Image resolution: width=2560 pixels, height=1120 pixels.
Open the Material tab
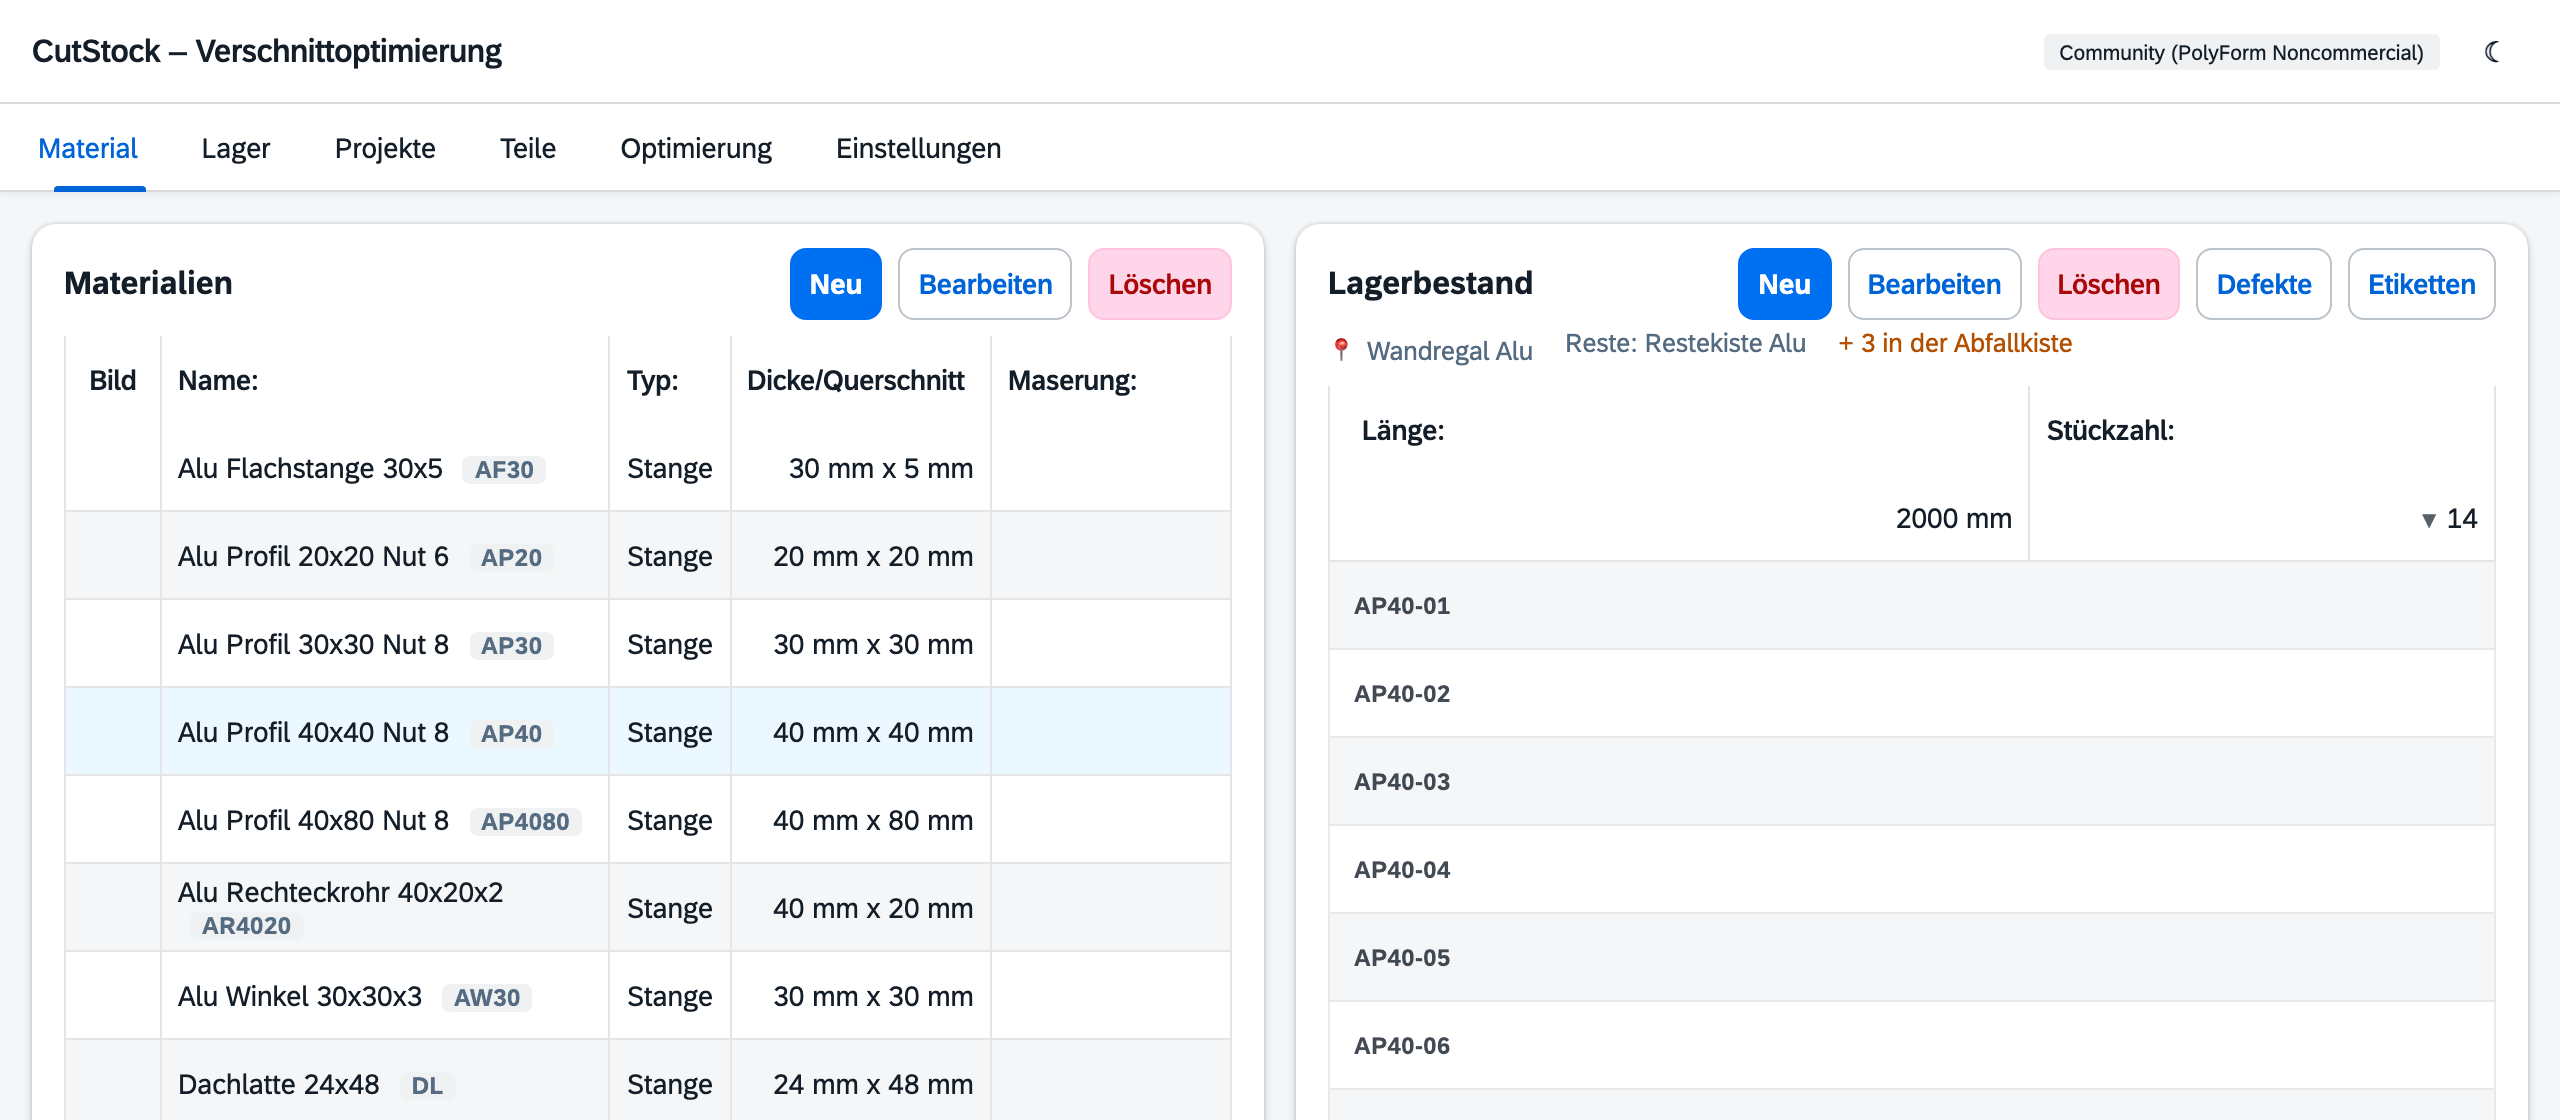[88, 148]
